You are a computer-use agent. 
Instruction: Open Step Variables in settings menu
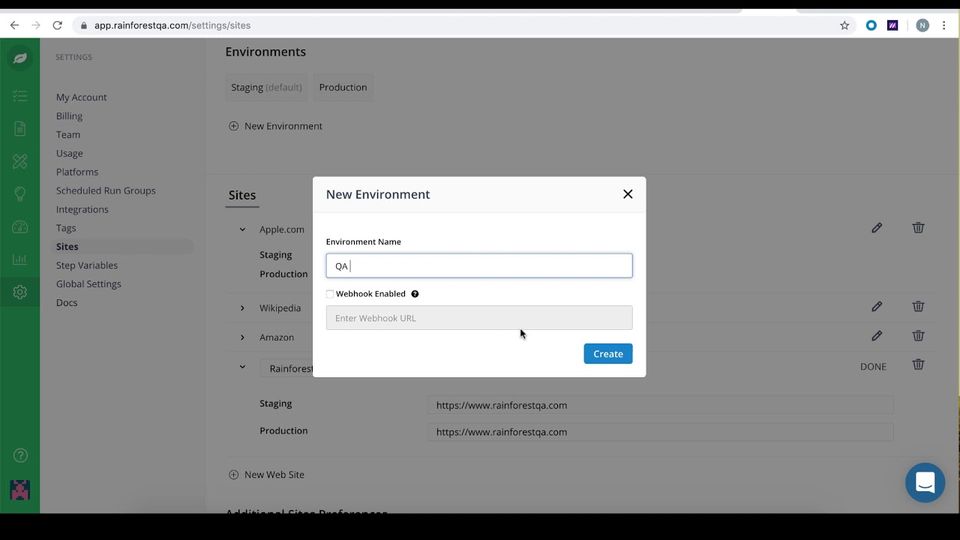pos(87,265)
